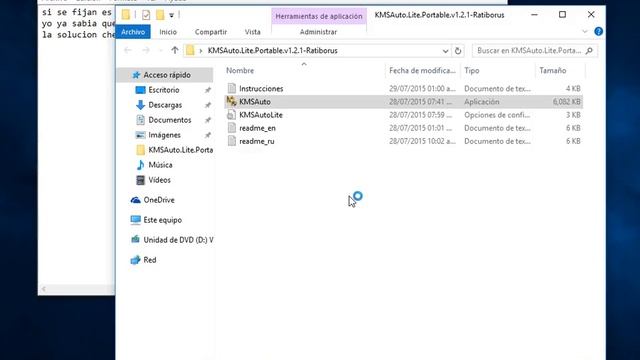Refresh the current folder view

coord(458,51)
